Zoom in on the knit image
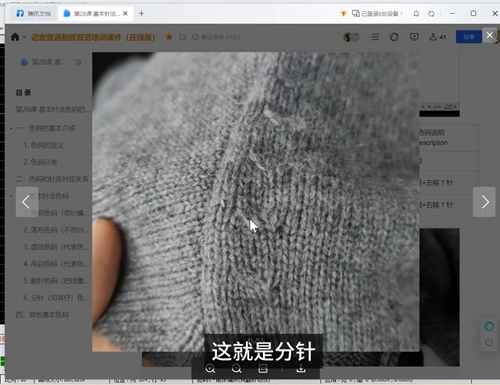500x385 pixels. [x=210, y=369]
